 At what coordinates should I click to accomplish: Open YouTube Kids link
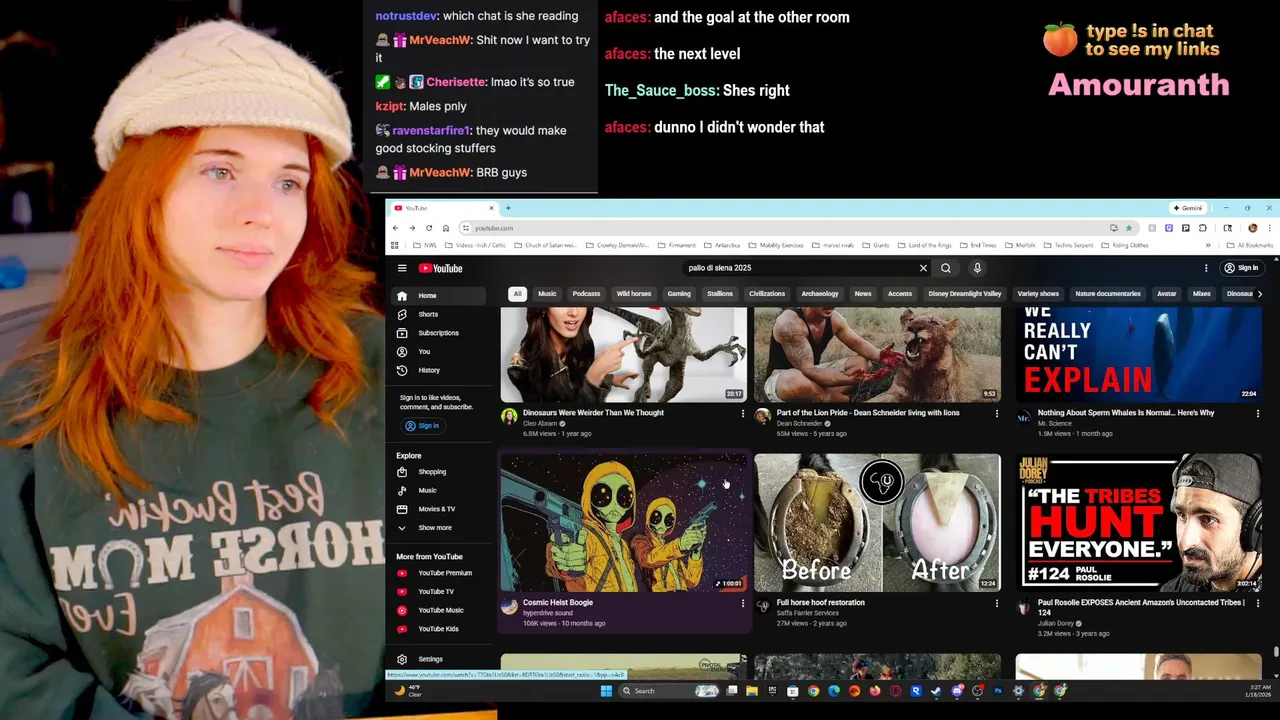(440, 629)
